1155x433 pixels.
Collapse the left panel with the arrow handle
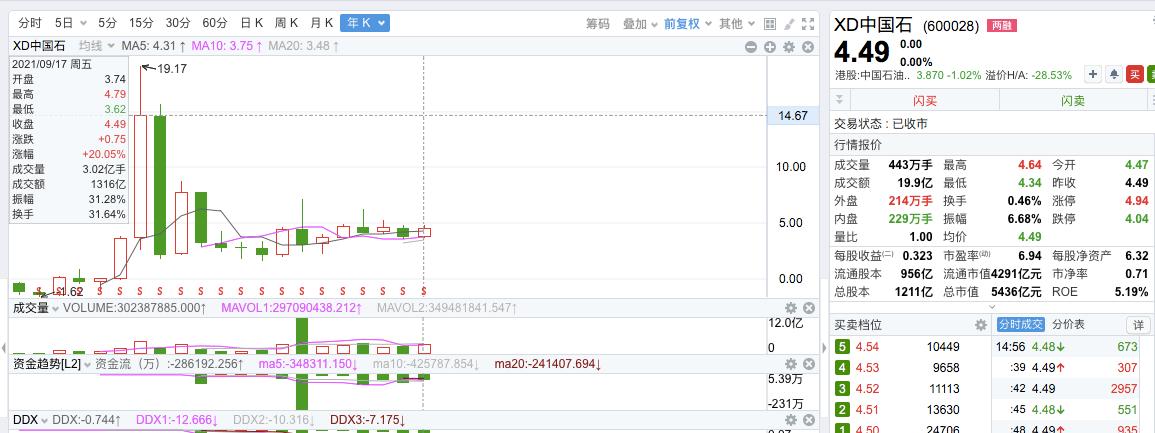[4, 347]
